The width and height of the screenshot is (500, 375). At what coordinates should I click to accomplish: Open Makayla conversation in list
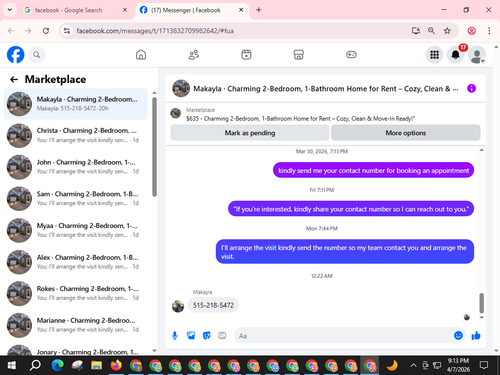pos(75,104)
